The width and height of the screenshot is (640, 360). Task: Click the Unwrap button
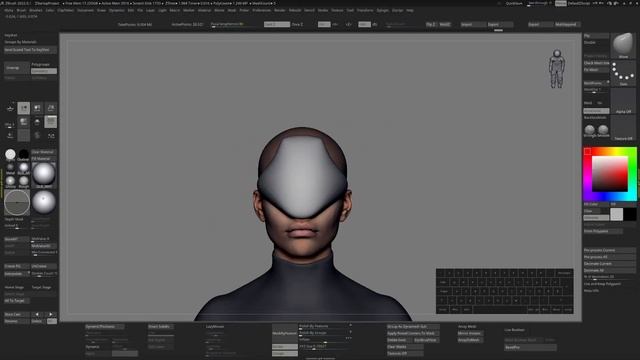coord(17,68)
